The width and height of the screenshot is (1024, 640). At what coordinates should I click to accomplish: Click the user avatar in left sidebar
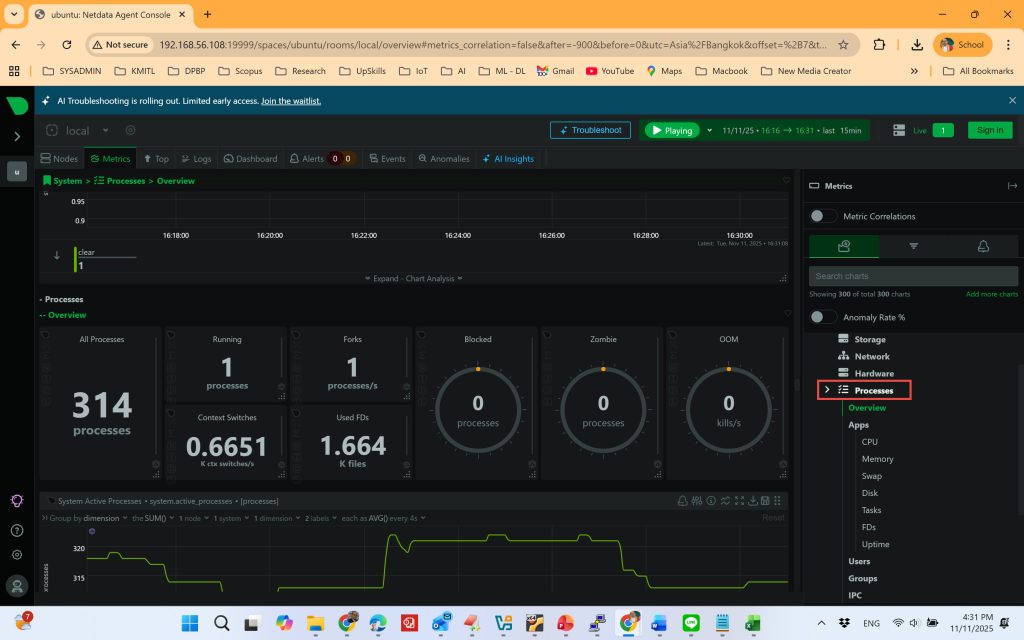(x=17, y=585)
